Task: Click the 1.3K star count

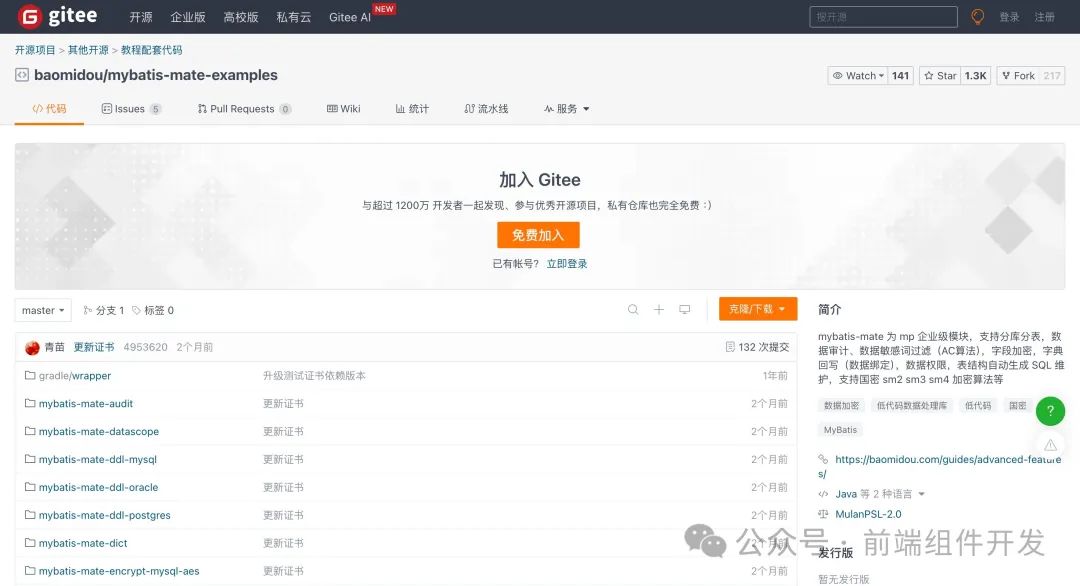Action: [975, 76]
